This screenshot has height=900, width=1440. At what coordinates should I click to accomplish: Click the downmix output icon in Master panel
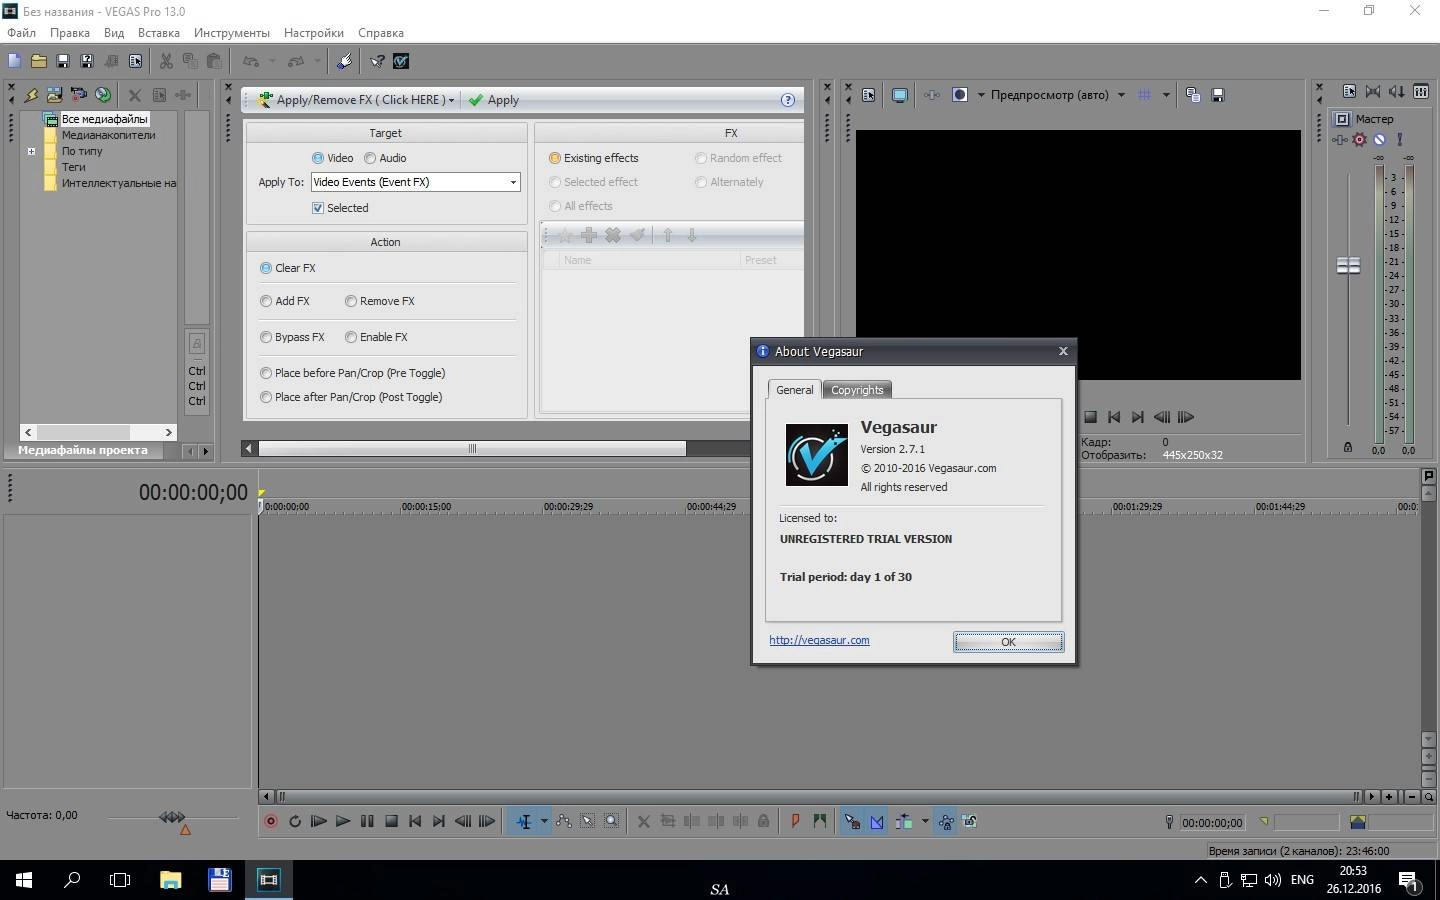1373,91
